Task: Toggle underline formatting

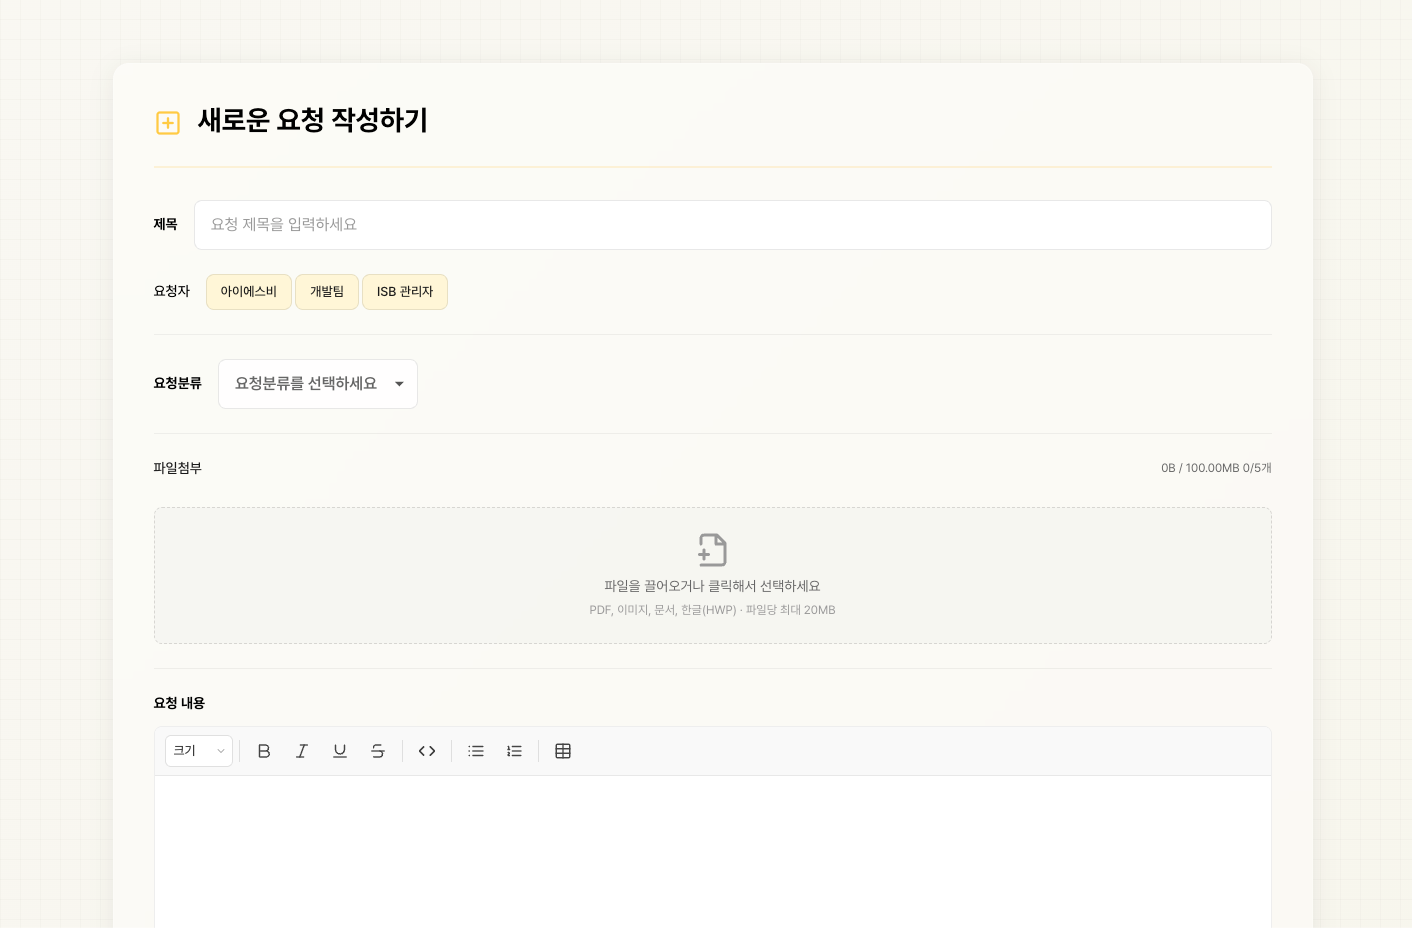Action: coord(340,751)
